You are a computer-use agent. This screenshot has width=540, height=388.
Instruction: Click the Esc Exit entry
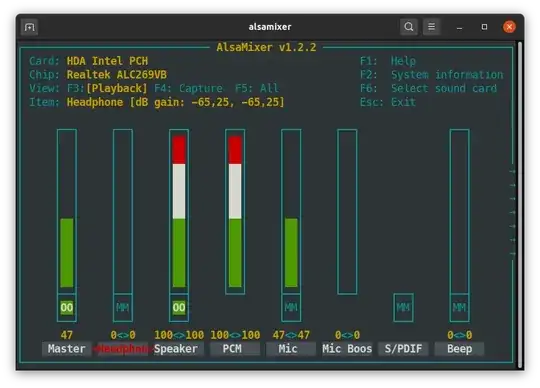(x=388, y=102)
